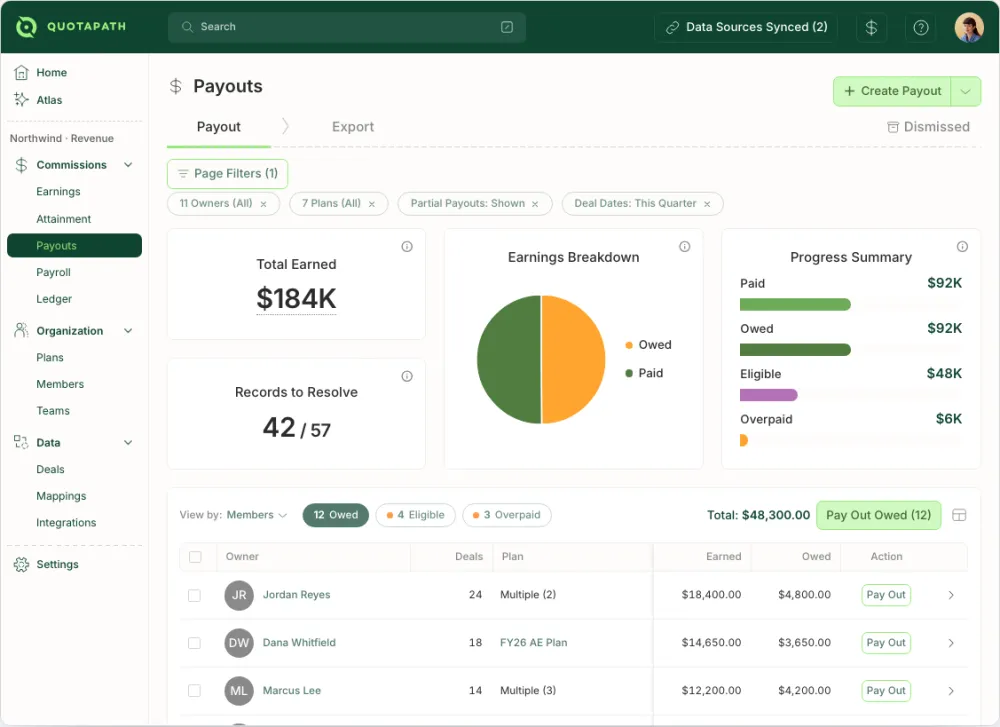Expand Dana Whitfield row chevron

coord(951,643)
